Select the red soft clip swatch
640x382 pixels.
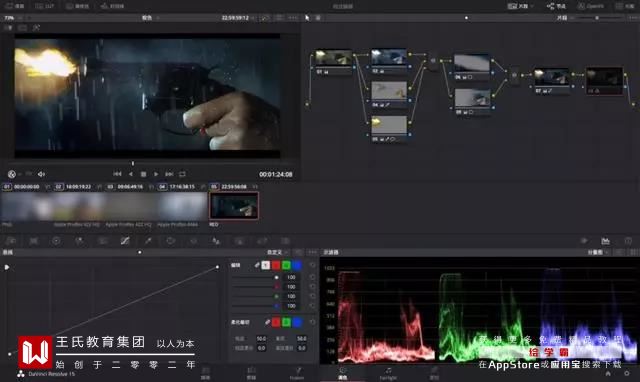pyautogui.click(x=276, y=322)
